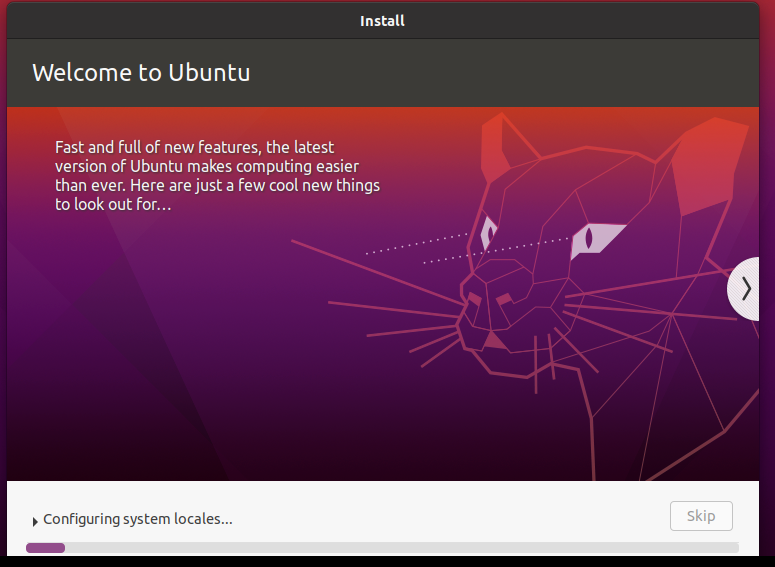Click the Install window title bar

click(x=383, y=21)
